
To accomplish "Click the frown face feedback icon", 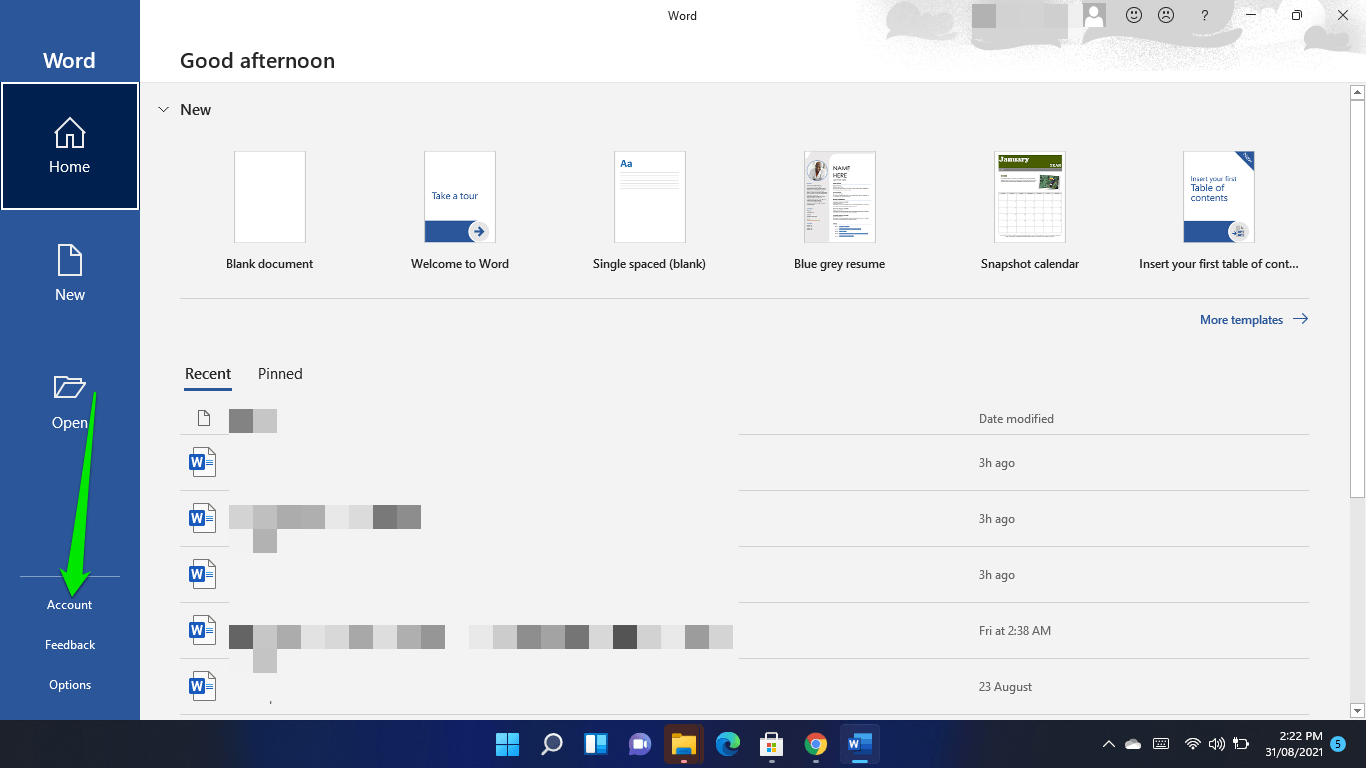I will point(1166,16).
